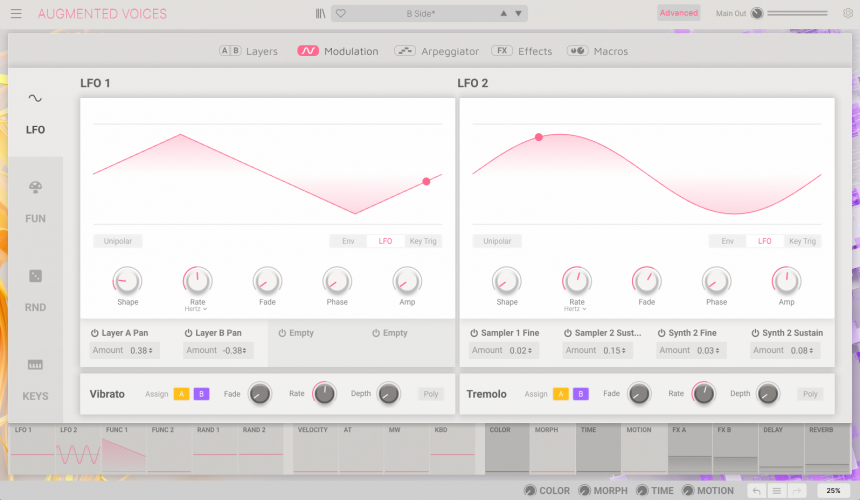Open edit history list icon
The height and width of the screenshot is (500, 860).
click(777, 491)
